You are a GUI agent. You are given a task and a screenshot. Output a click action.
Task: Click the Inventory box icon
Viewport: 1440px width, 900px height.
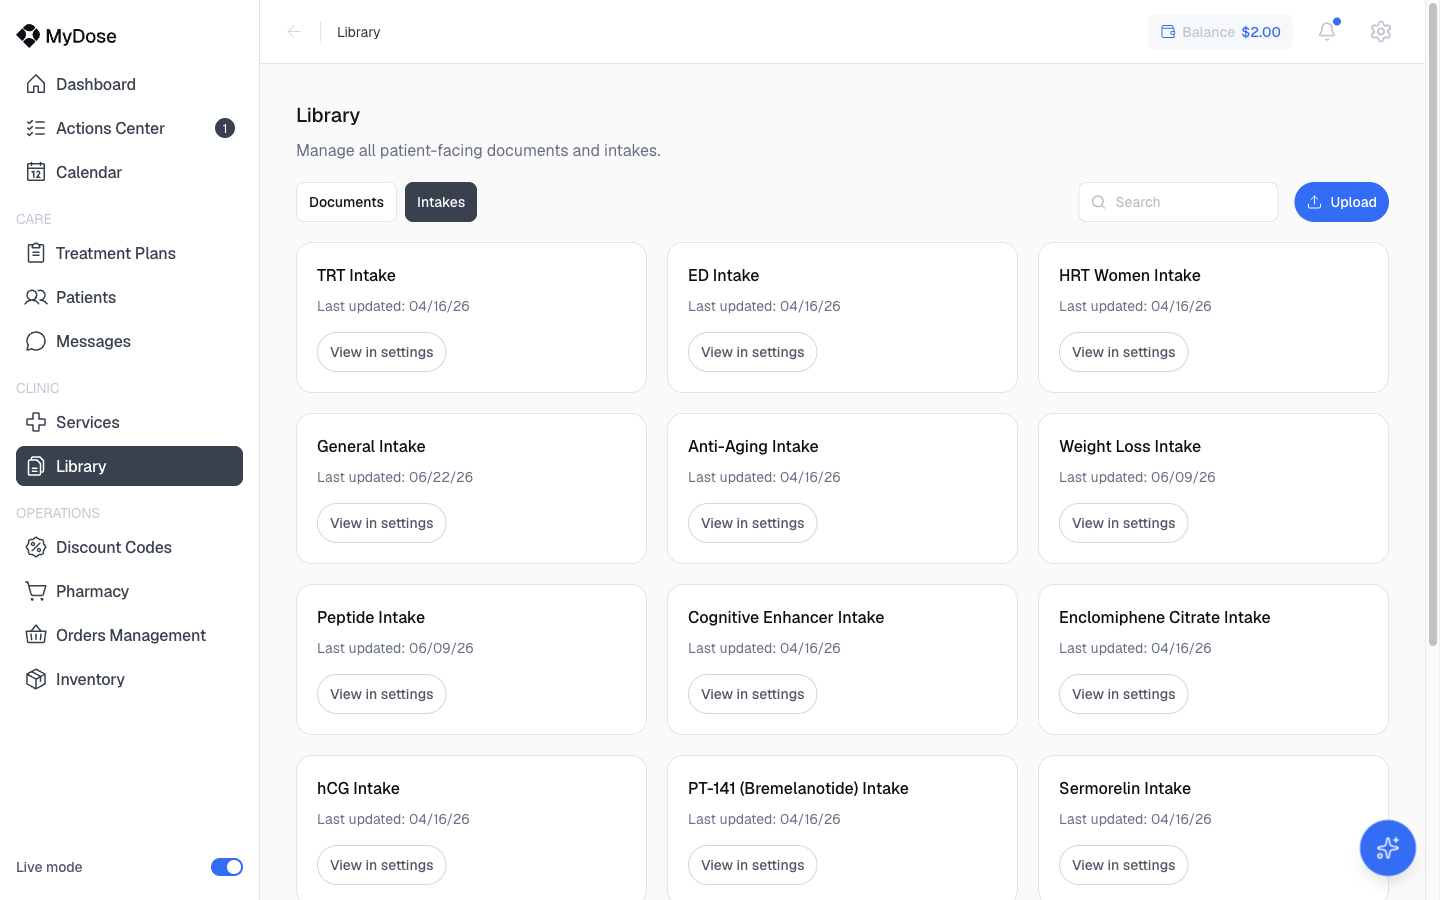(x=36, y=679)
